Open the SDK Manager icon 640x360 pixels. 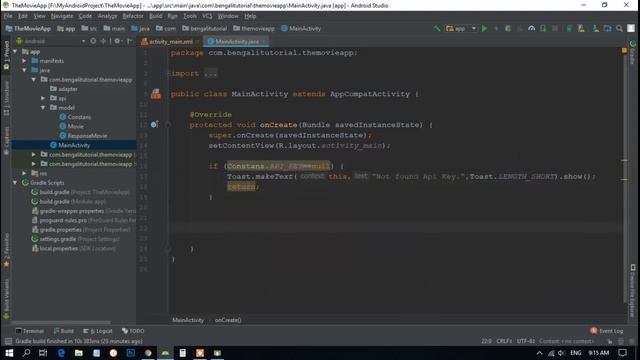596,29
